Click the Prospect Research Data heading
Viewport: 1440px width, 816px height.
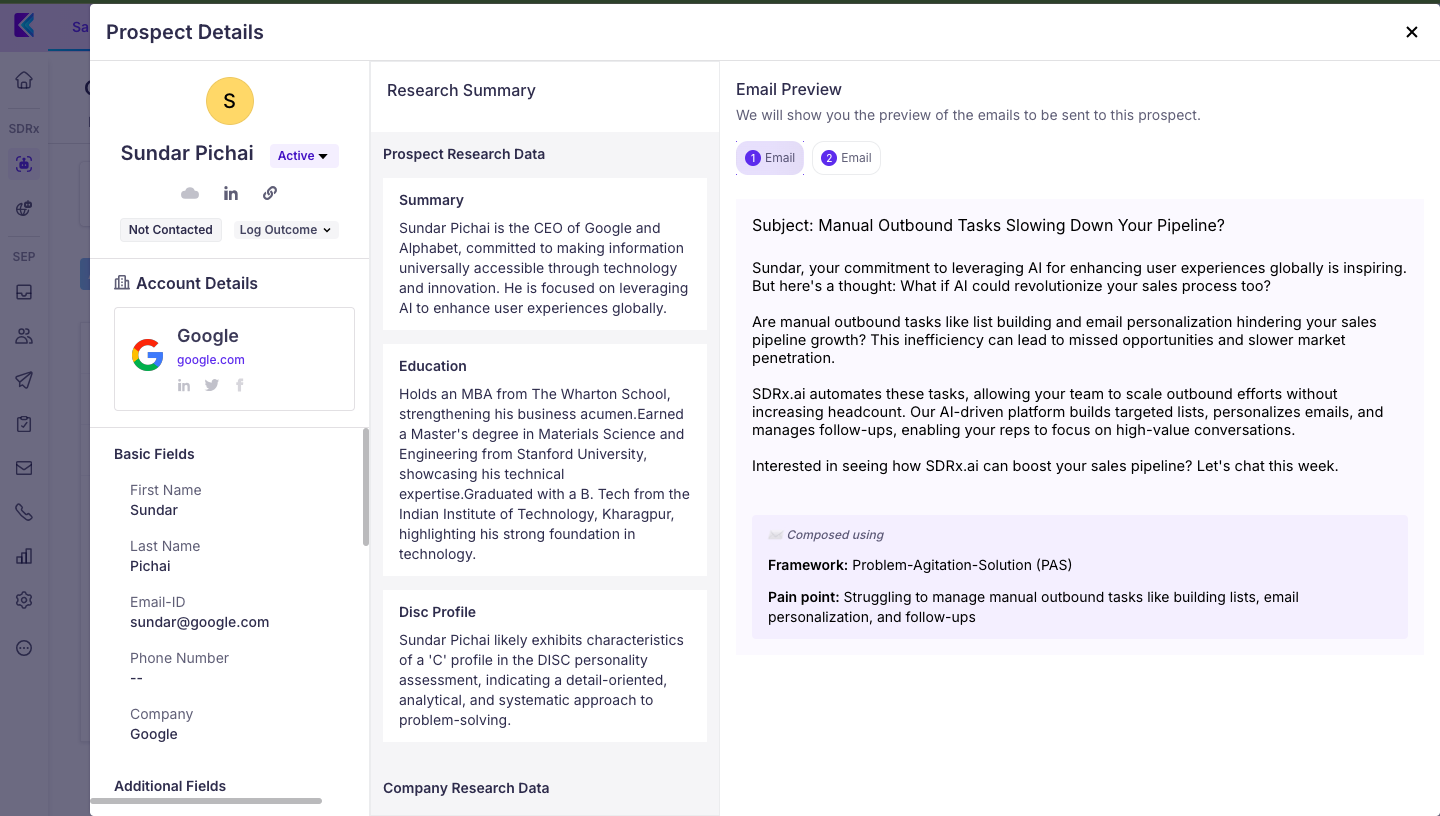coord(464,154)
